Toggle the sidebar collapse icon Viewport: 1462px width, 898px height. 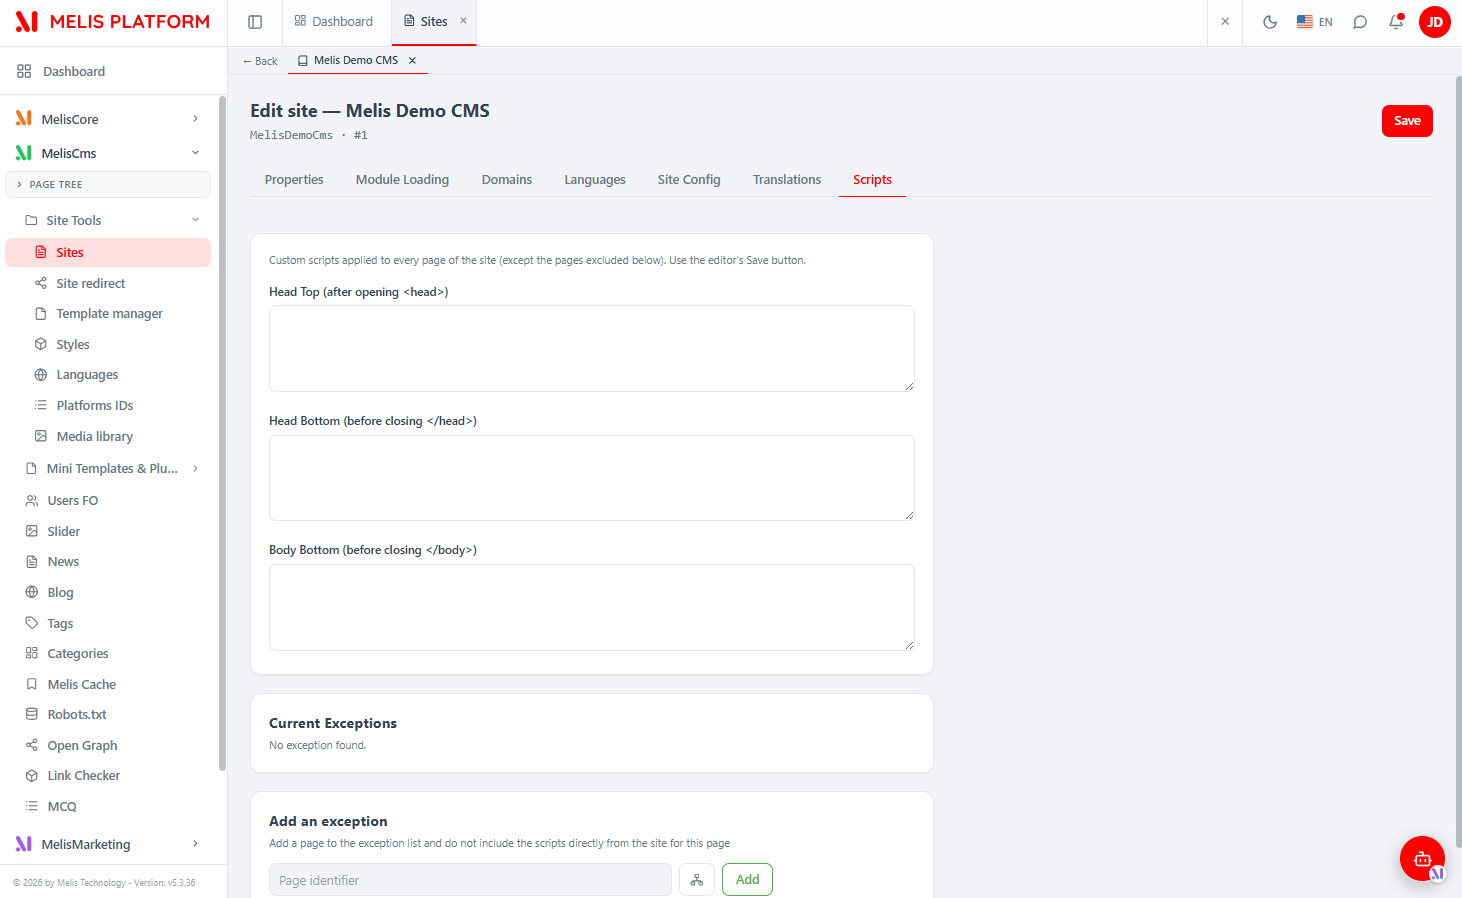pyautogui.click(x=255, y=22)
